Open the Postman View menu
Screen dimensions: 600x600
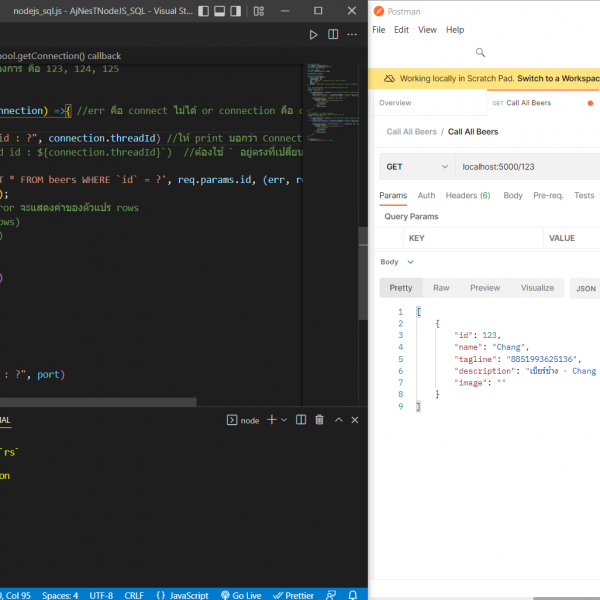click(427, 30)
